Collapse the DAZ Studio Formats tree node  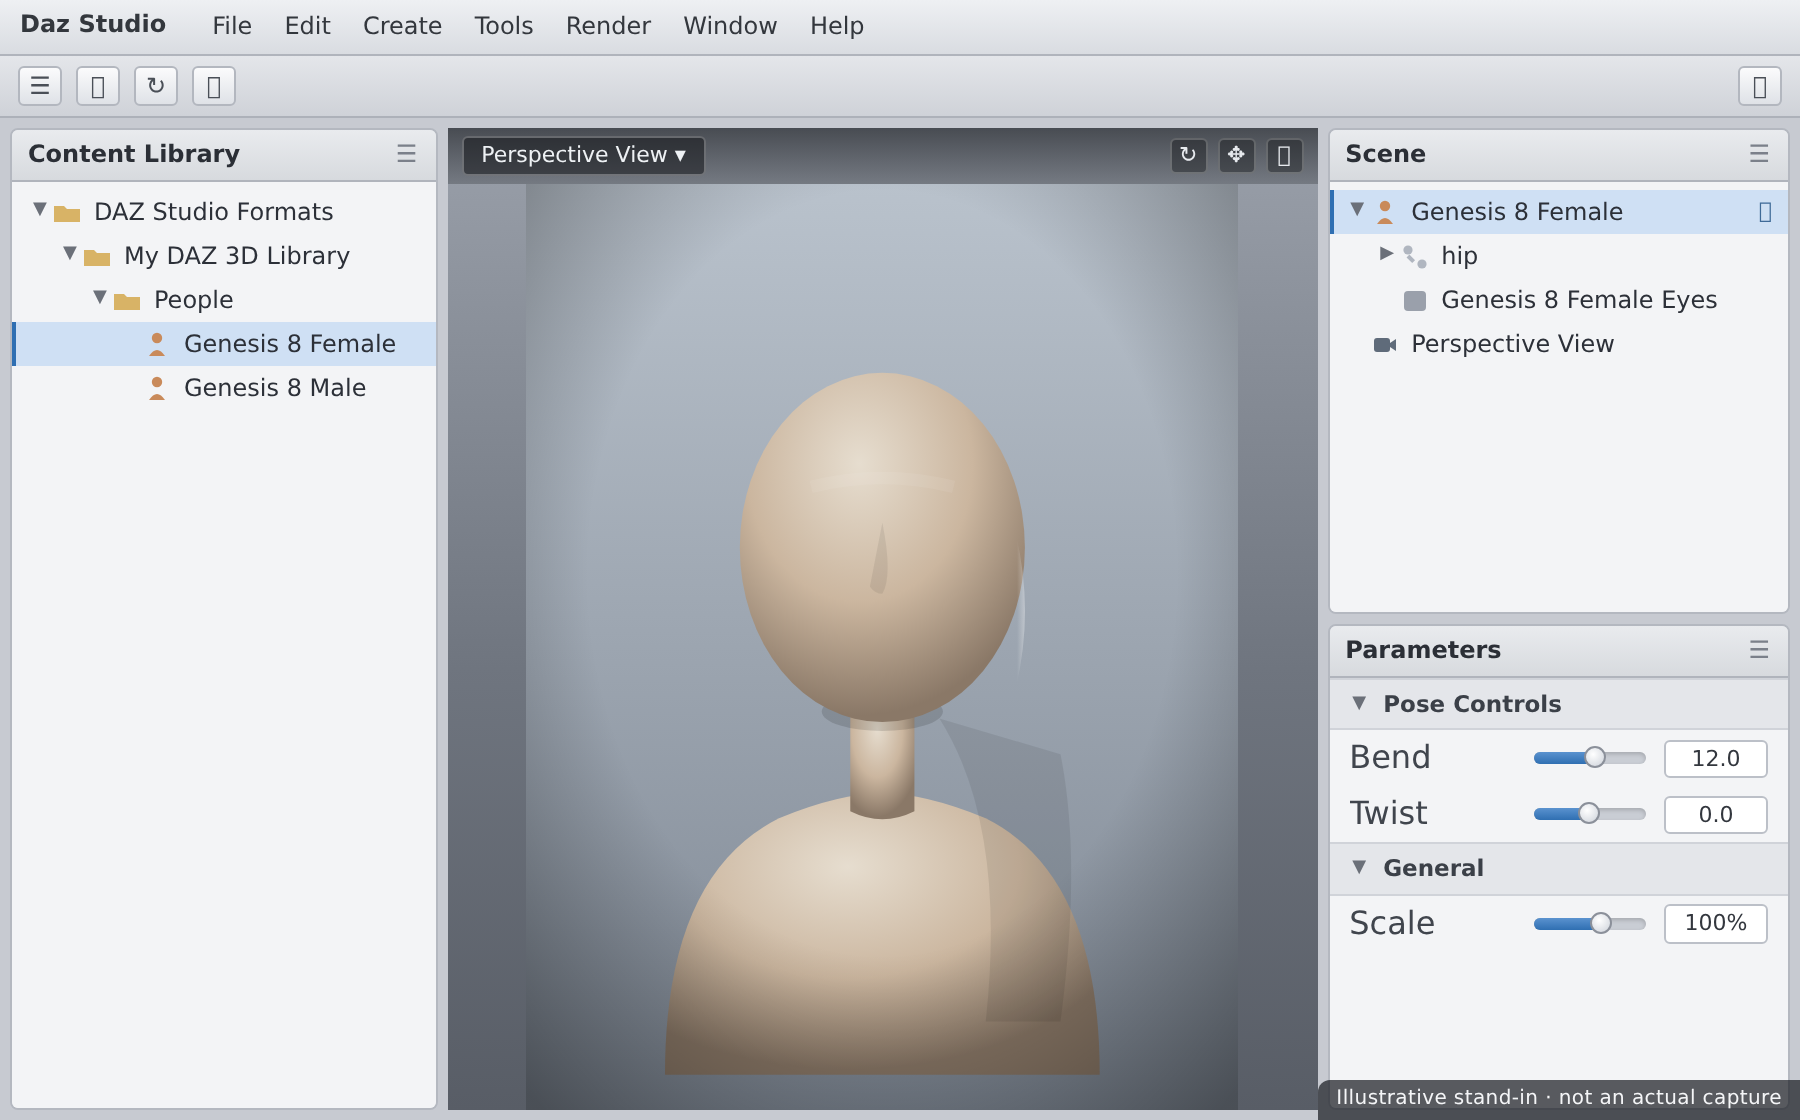(40, 210)
